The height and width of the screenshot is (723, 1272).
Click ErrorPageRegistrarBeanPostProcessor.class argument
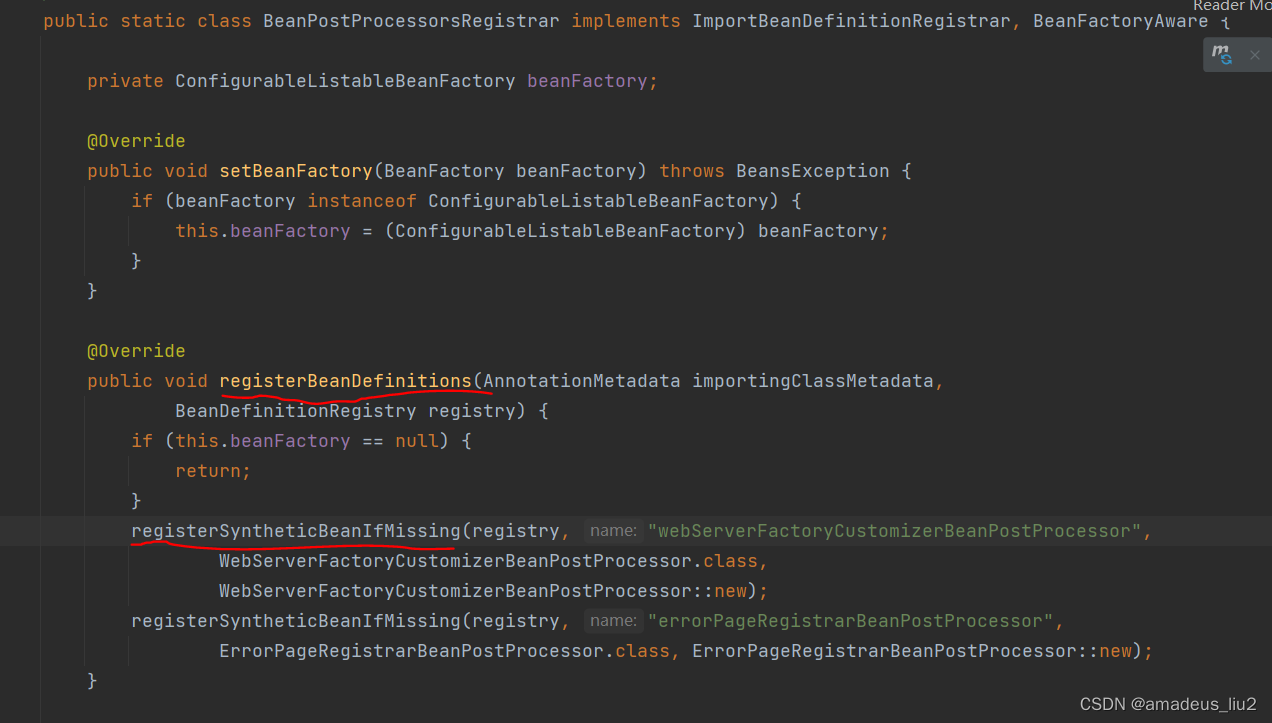(445, 651)
